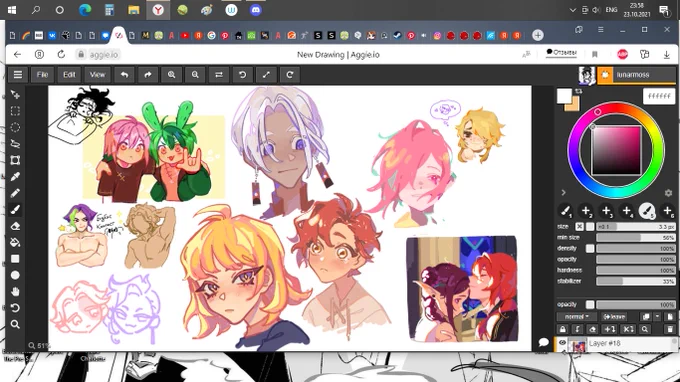The image size is (680, 382).
Task: Add a new layer with page icon
Action: [x=670, y=317]
